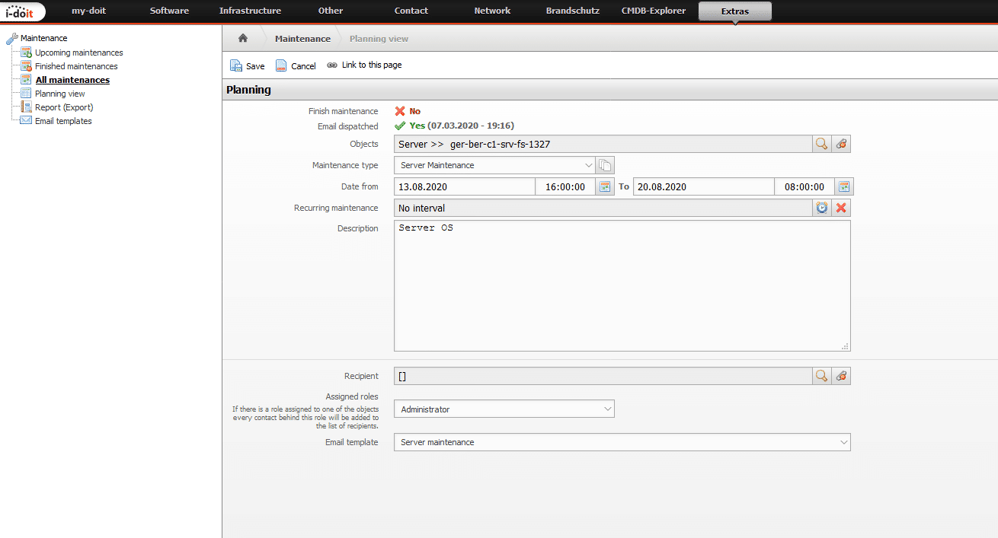Click the Save document icon
Image resolution: width=998 pixels, height=538 pixels.
coord(236,66)
